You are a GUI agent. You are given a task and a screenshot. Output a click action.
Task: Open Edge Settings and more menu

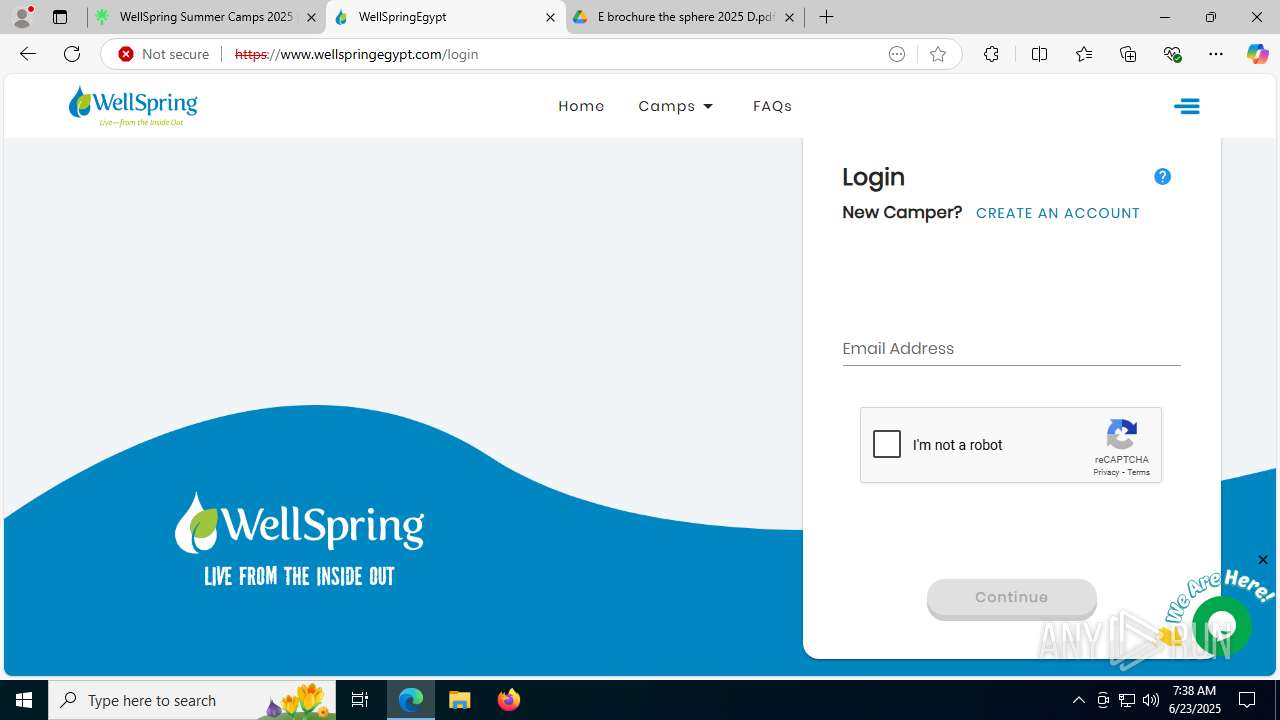(x=1216, y=54)
